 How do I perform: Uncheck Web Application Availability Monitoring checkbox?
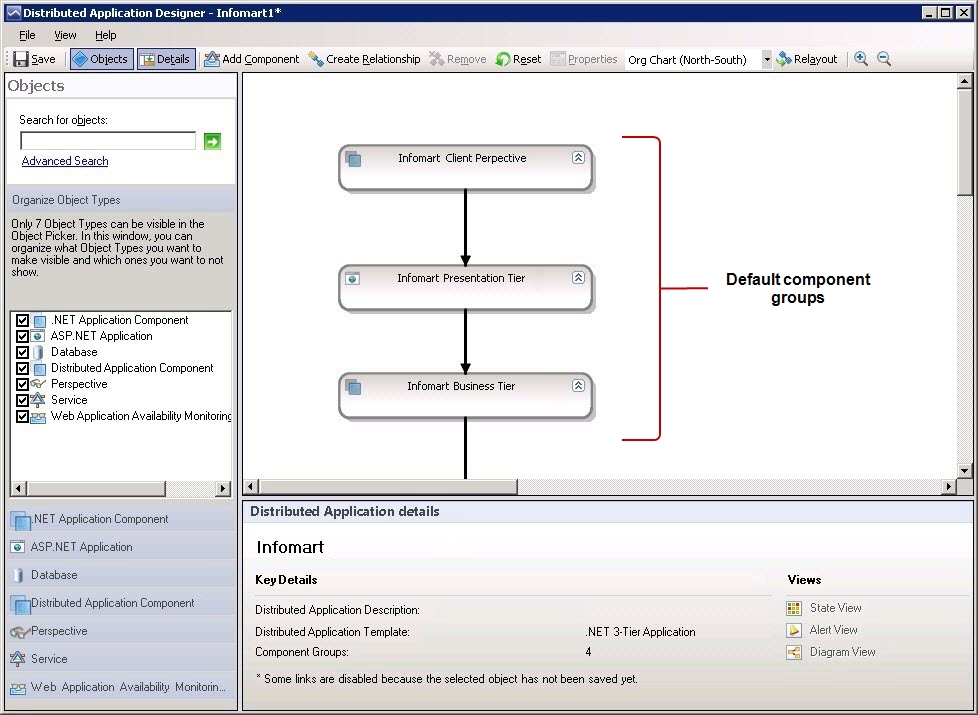(x=22, y=416)
